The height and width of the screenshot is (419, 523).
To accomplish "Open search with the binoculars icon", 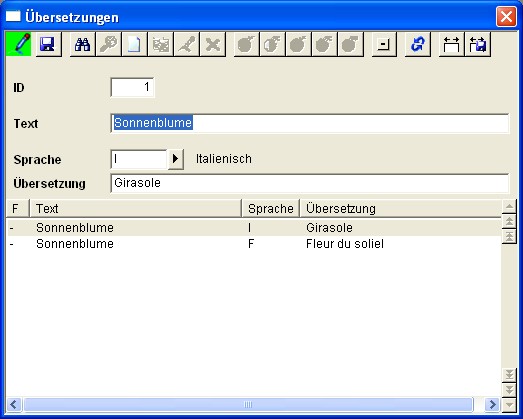I will coord(82,44).
